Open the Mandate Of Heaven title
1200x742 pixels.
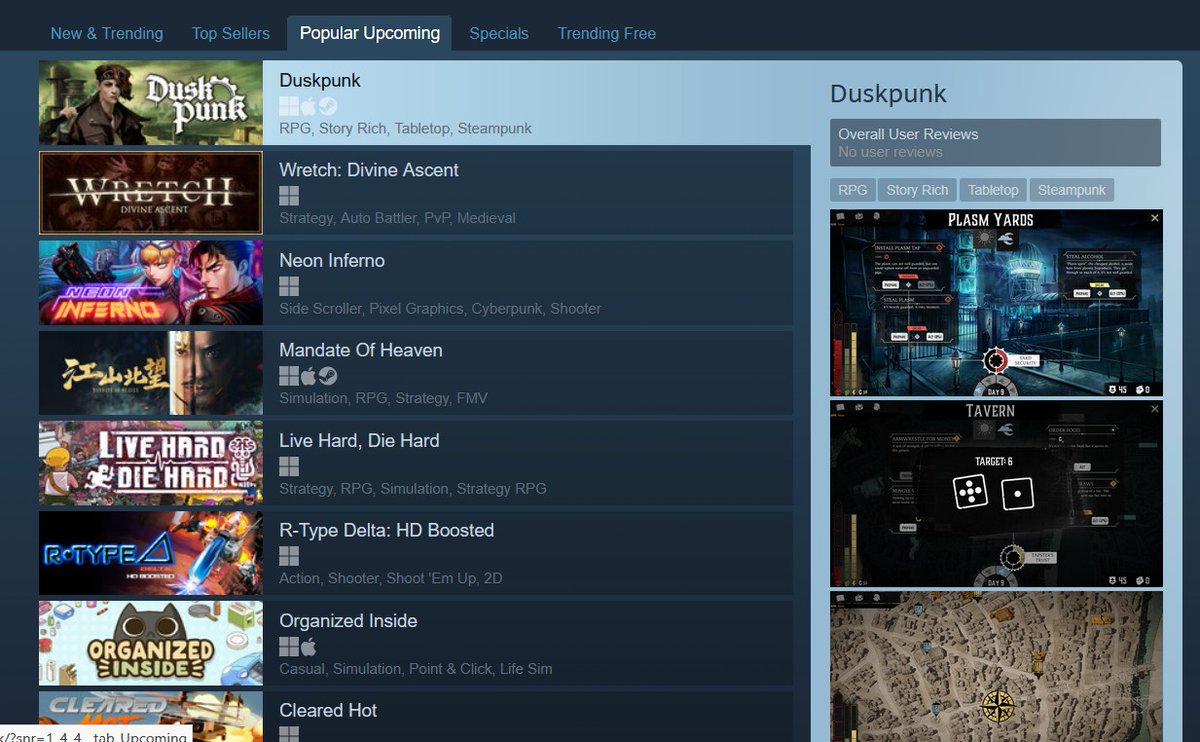coord(361,350)
